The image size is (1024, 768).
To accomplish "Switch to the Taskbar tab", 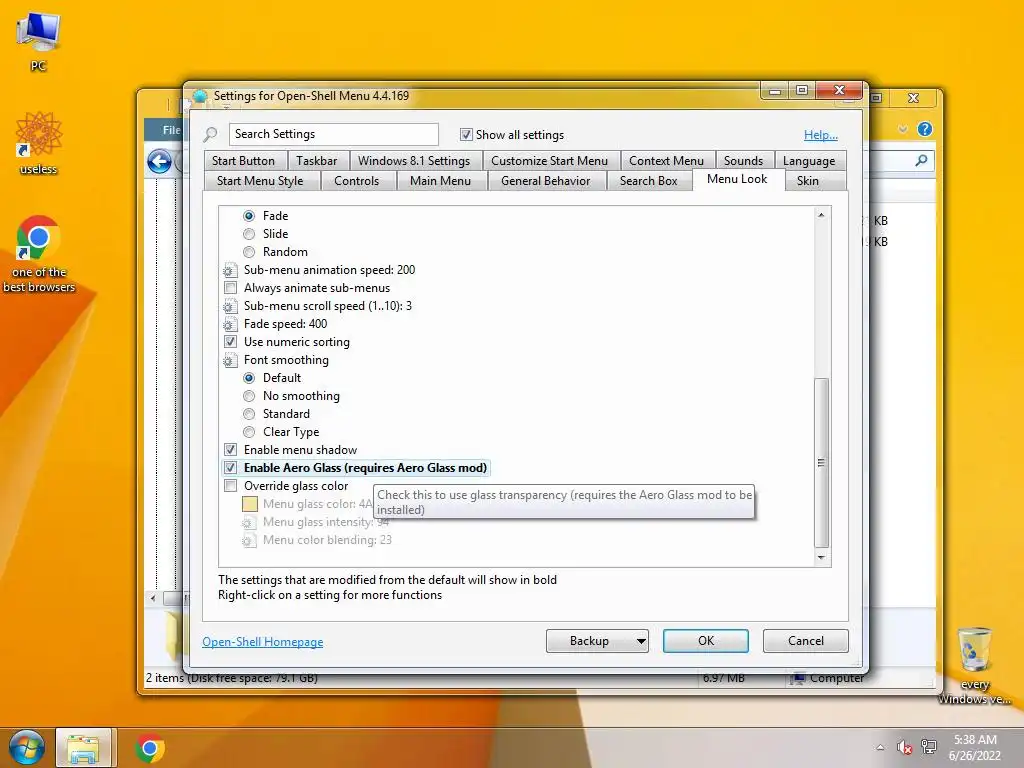I will pos(317,161).
